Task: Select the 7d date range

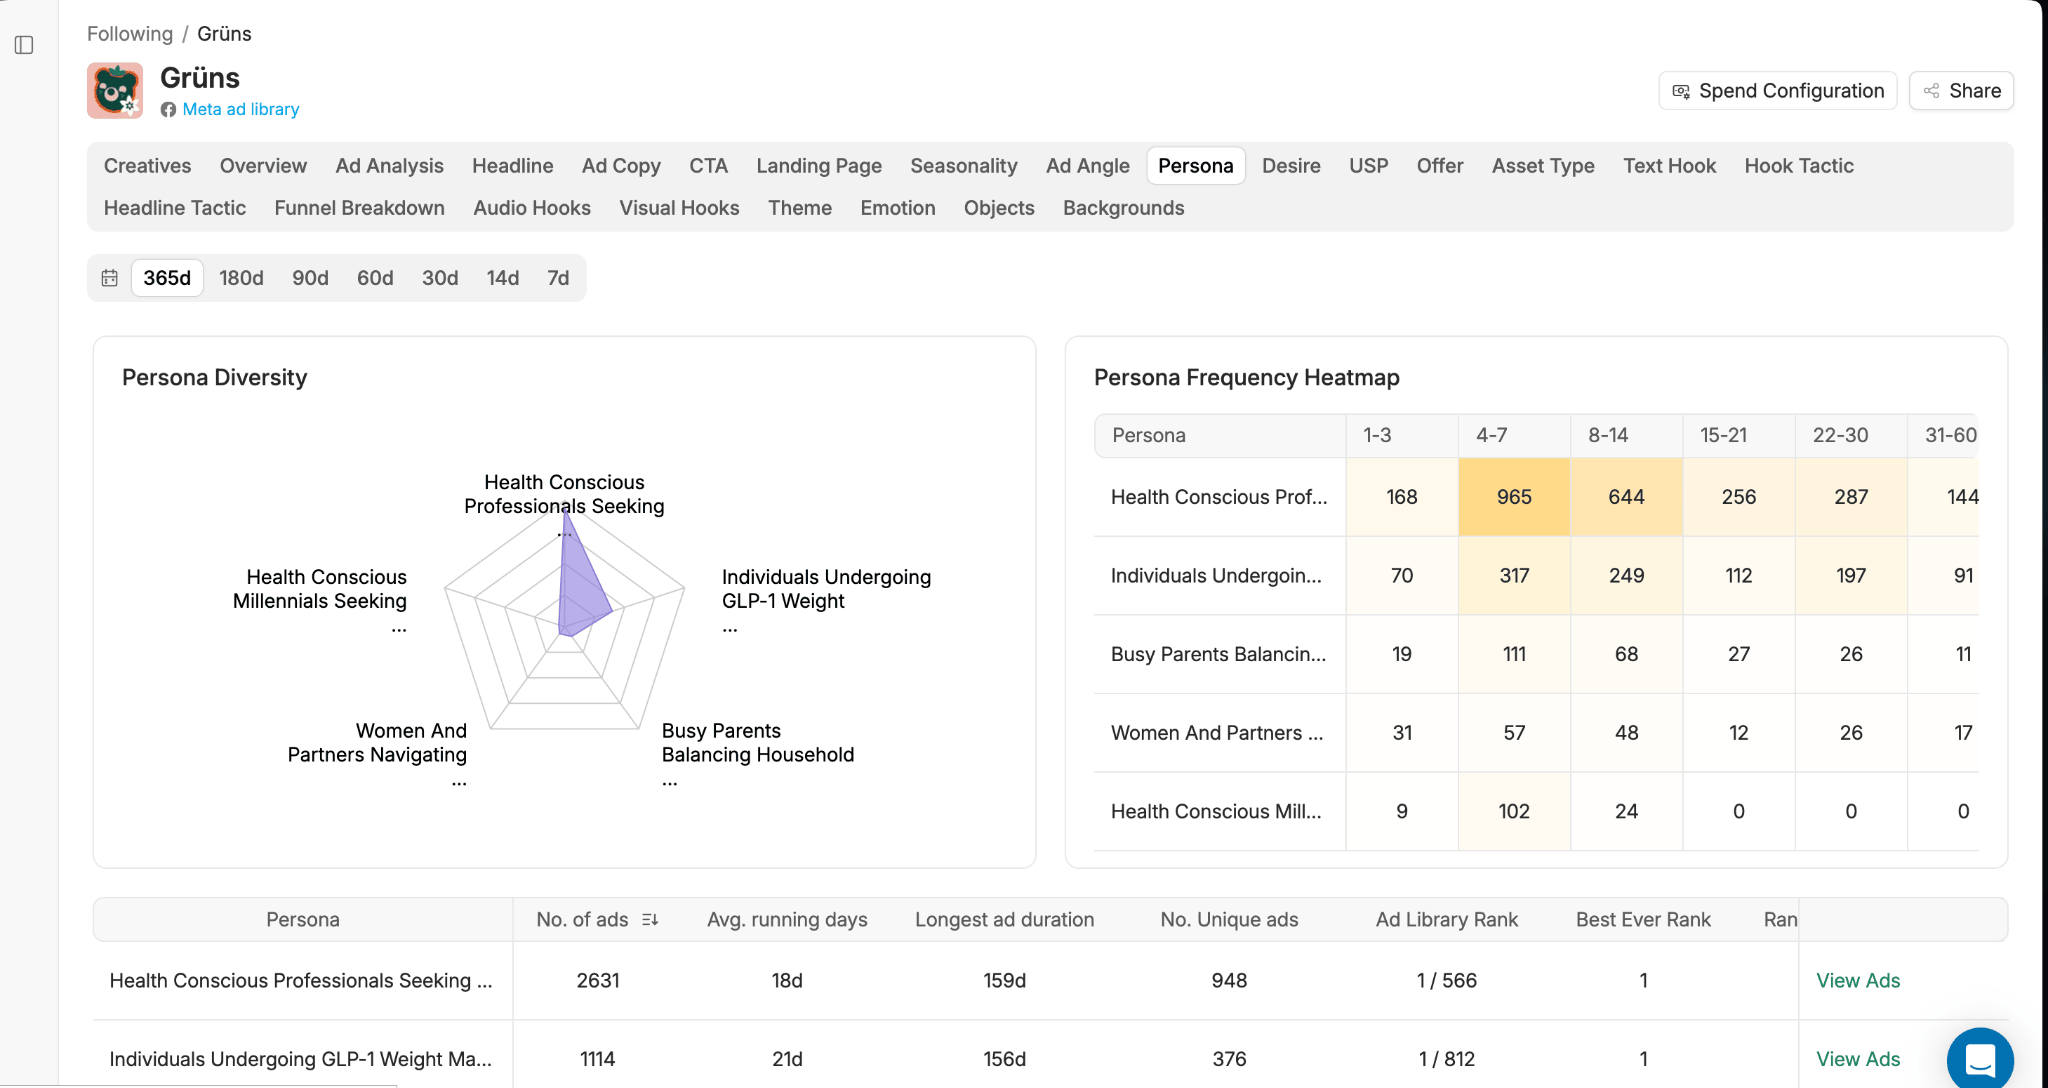Action: pyautogui.click(x=558, y=278)
